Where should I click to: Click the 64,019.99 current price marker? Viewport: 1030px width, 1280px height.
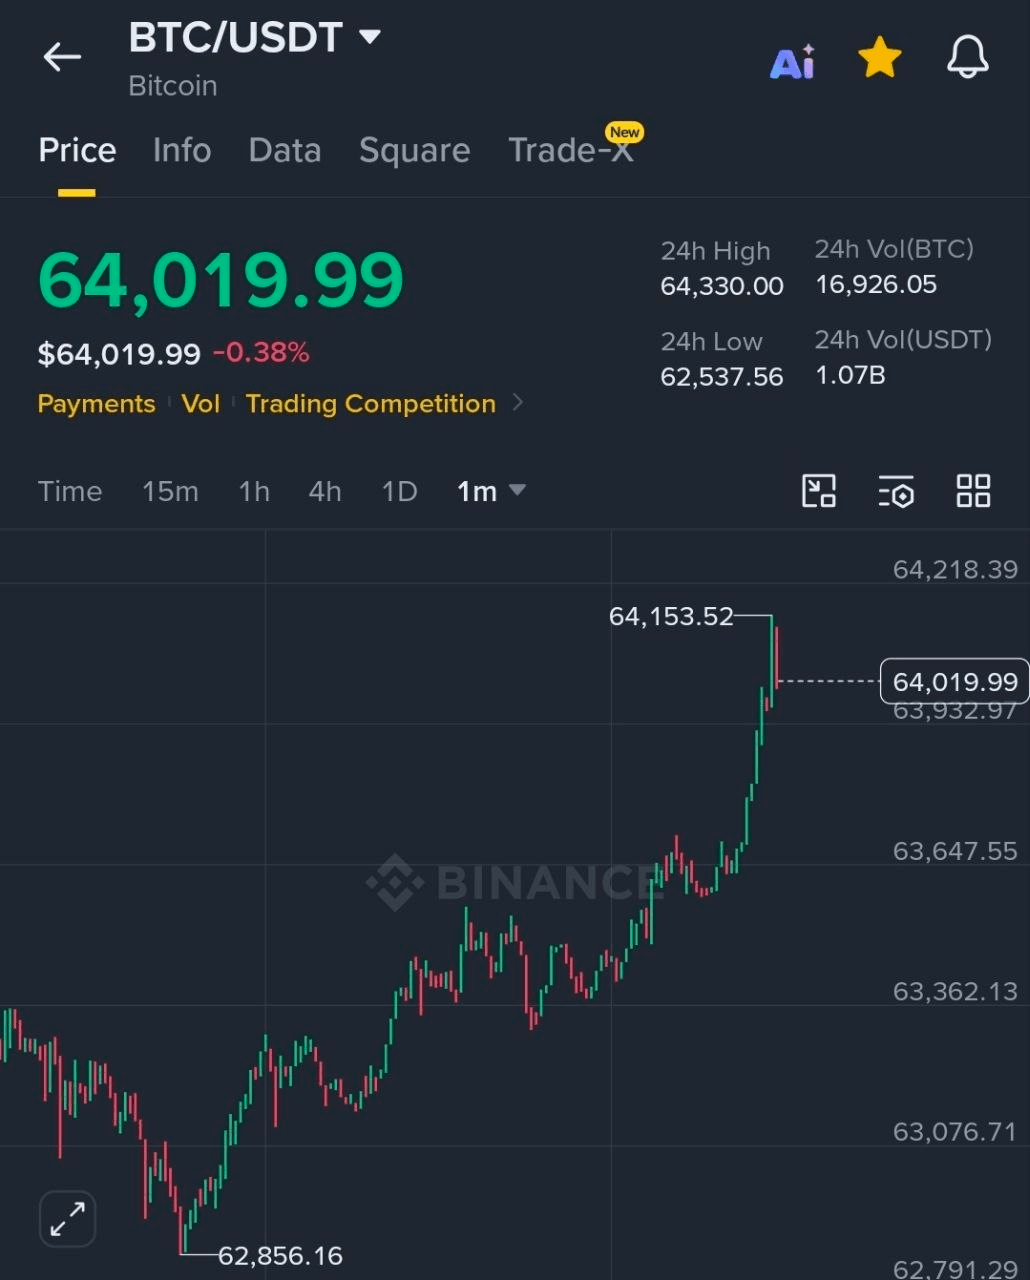tap(954, 681)
